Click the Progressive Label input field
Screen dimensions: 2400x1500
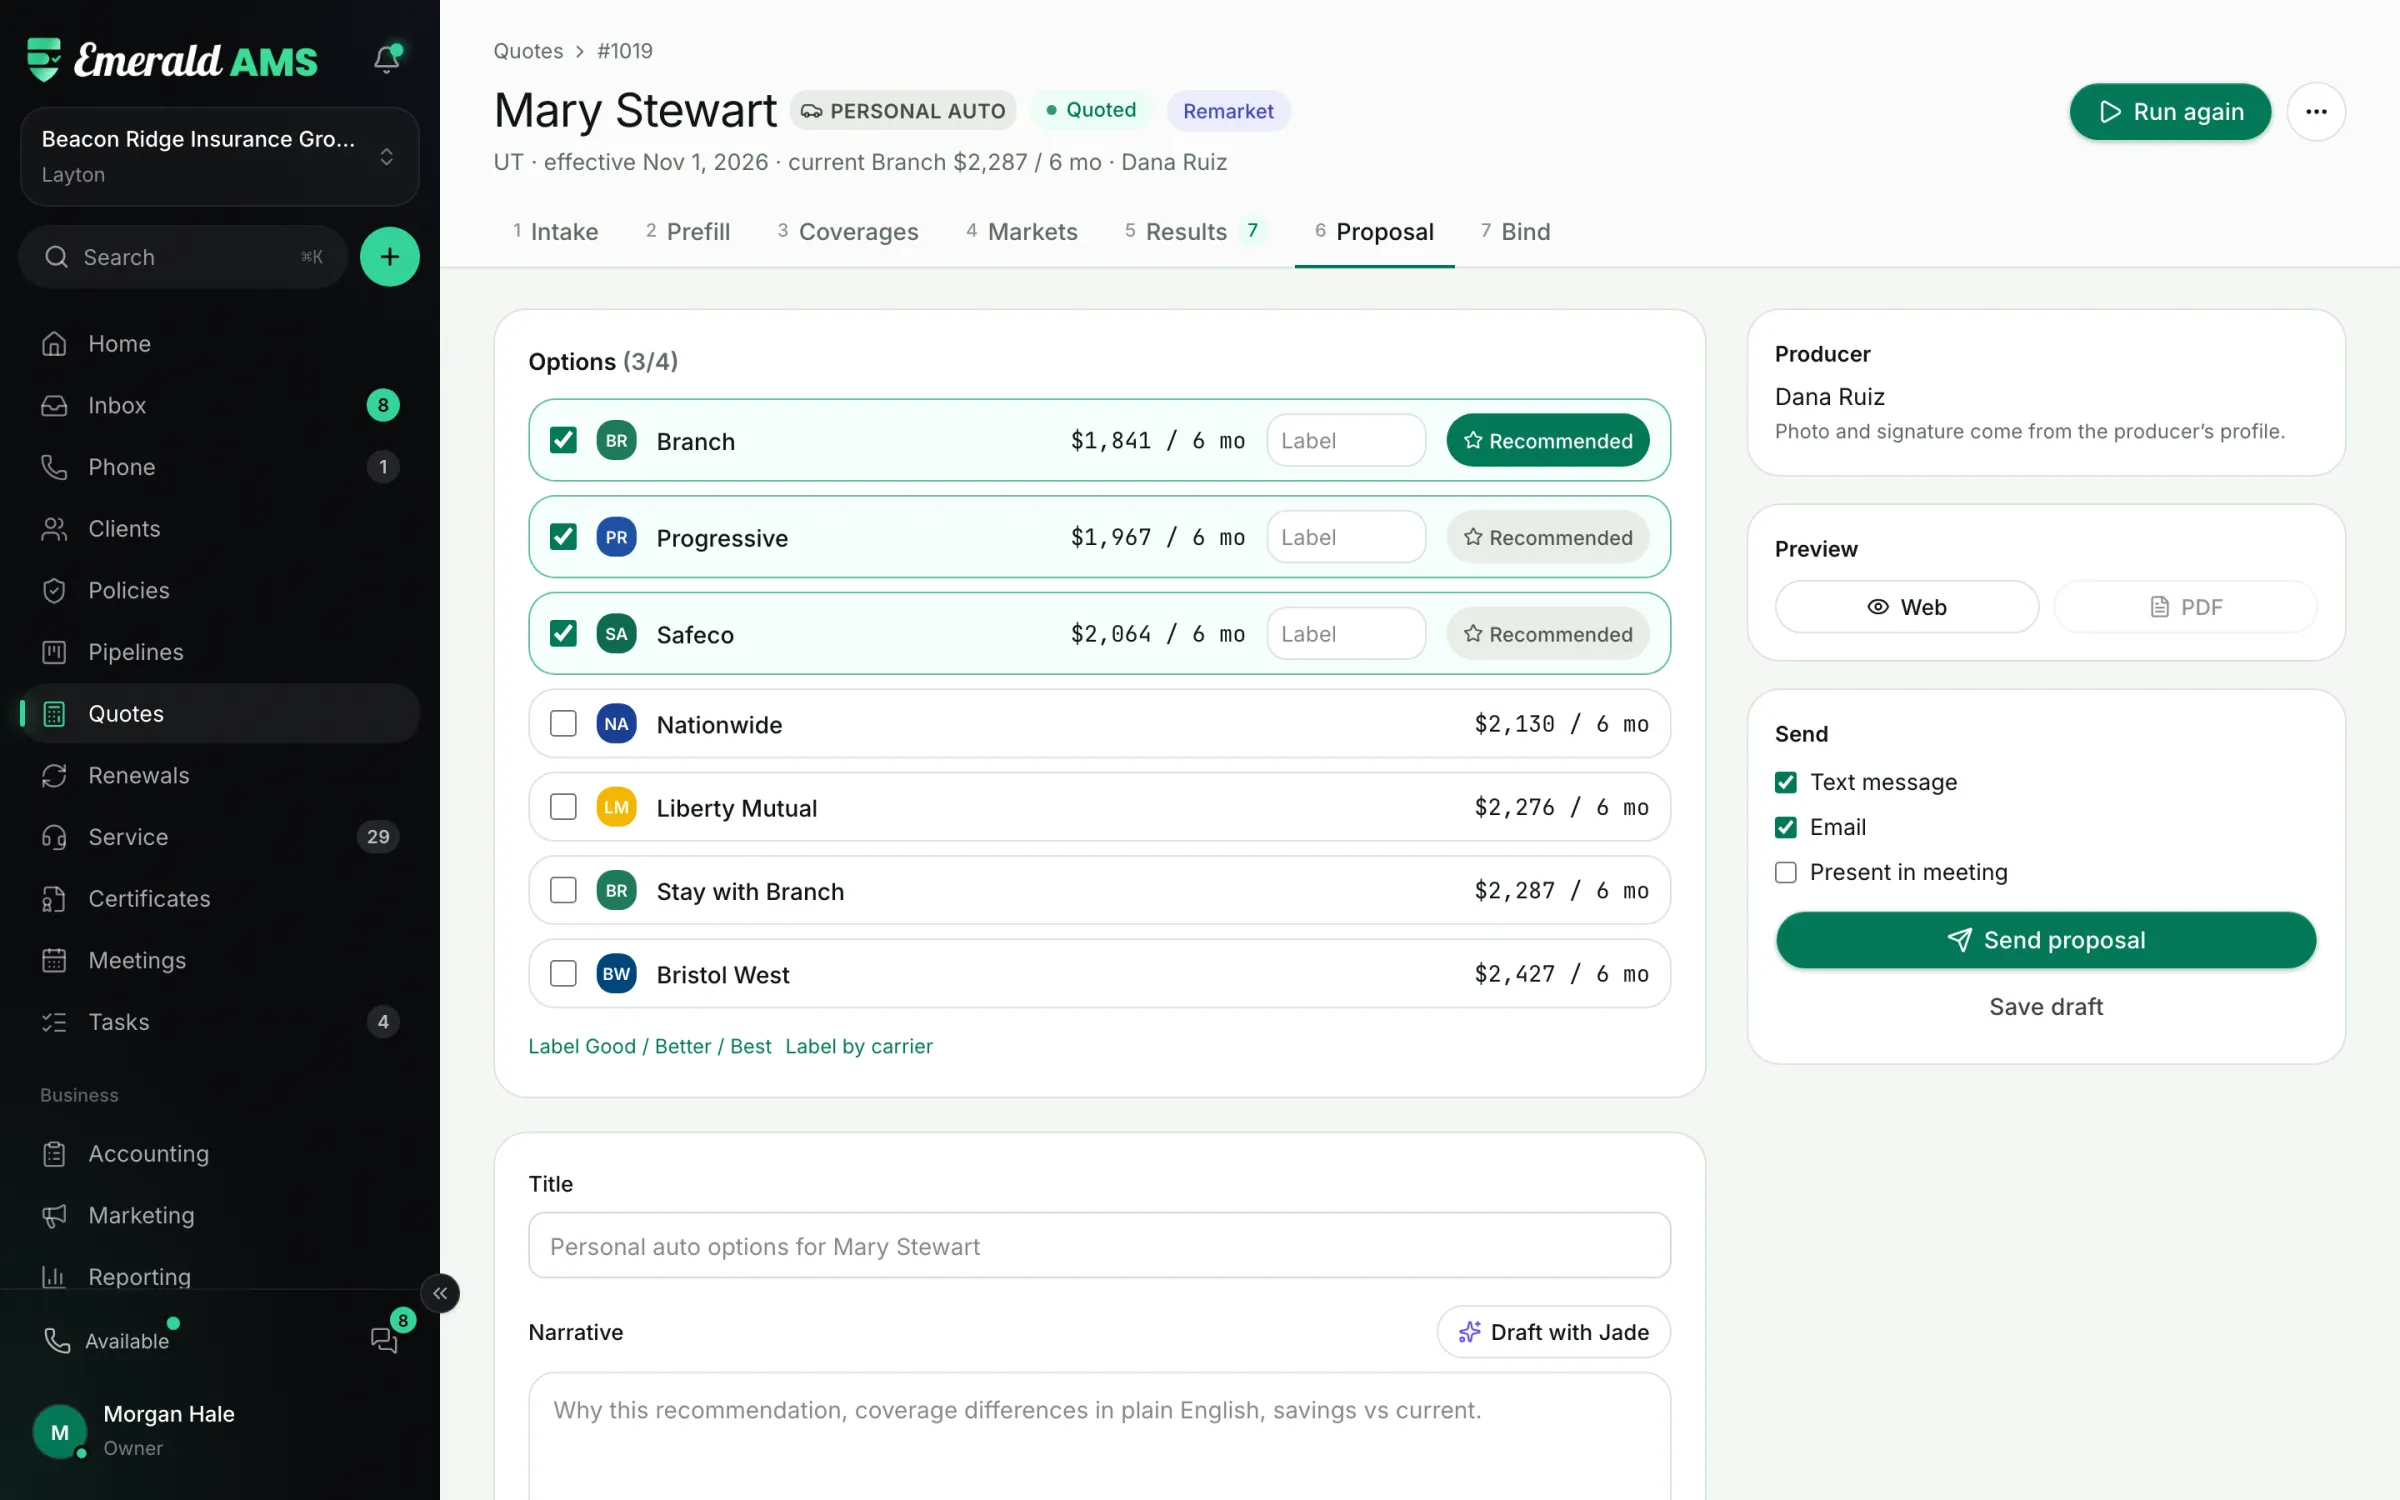1346,537
